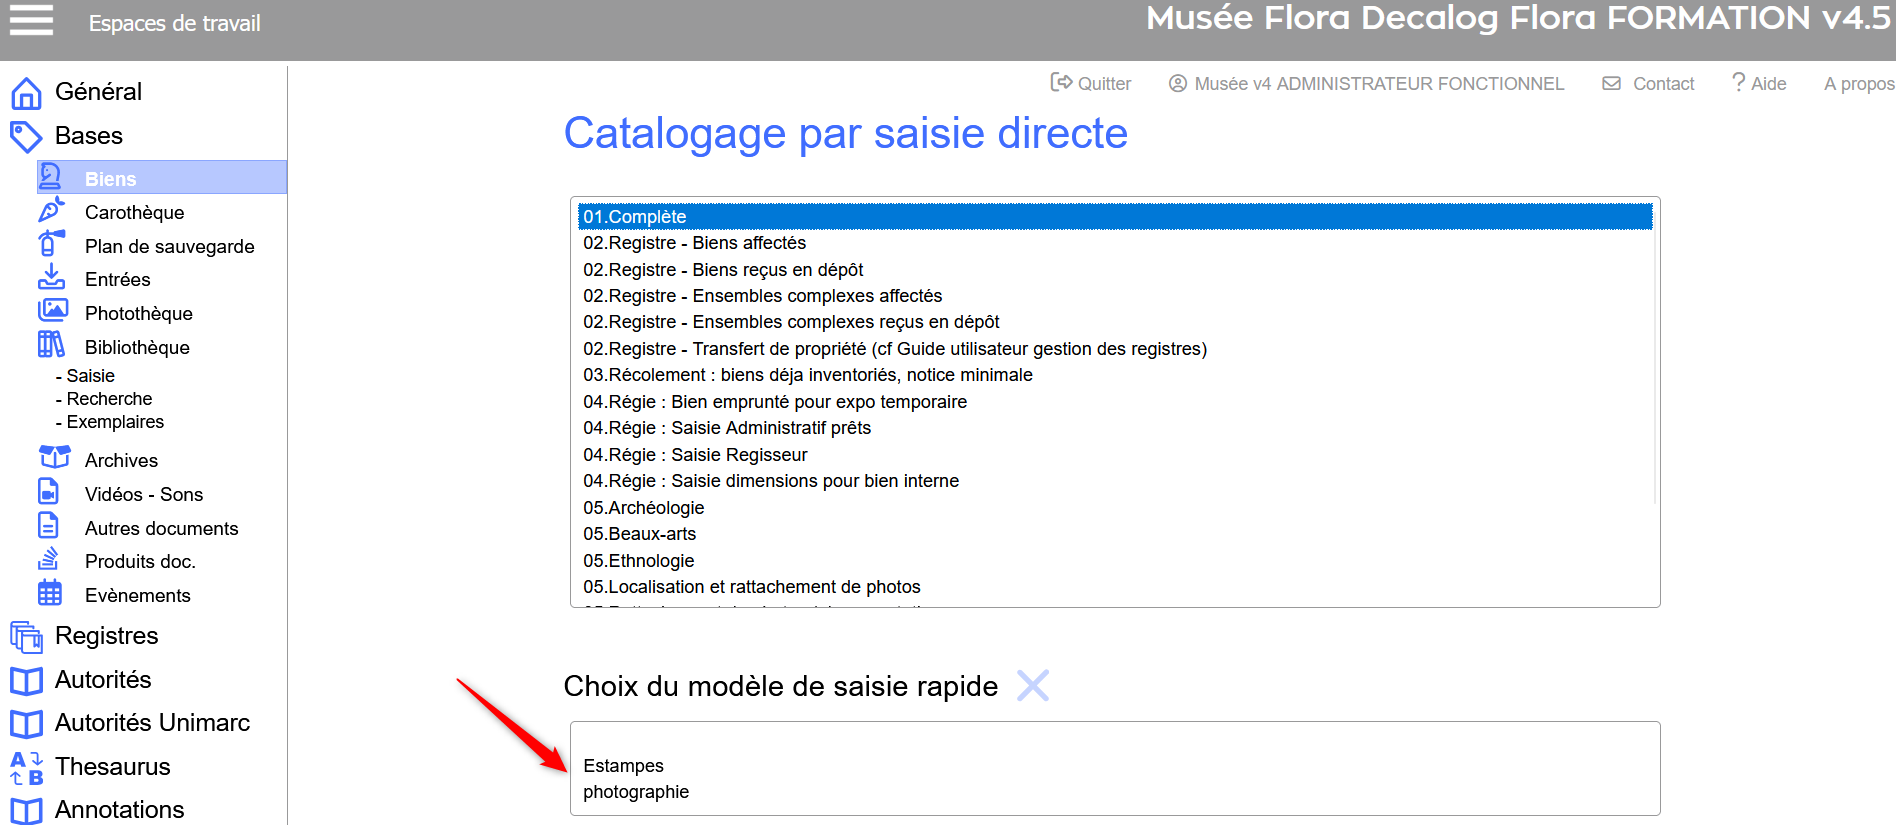This screenshot has width=1896, height=825.
Task: Click the Bibliothèque books icon
Action: (x=51, y=345)
